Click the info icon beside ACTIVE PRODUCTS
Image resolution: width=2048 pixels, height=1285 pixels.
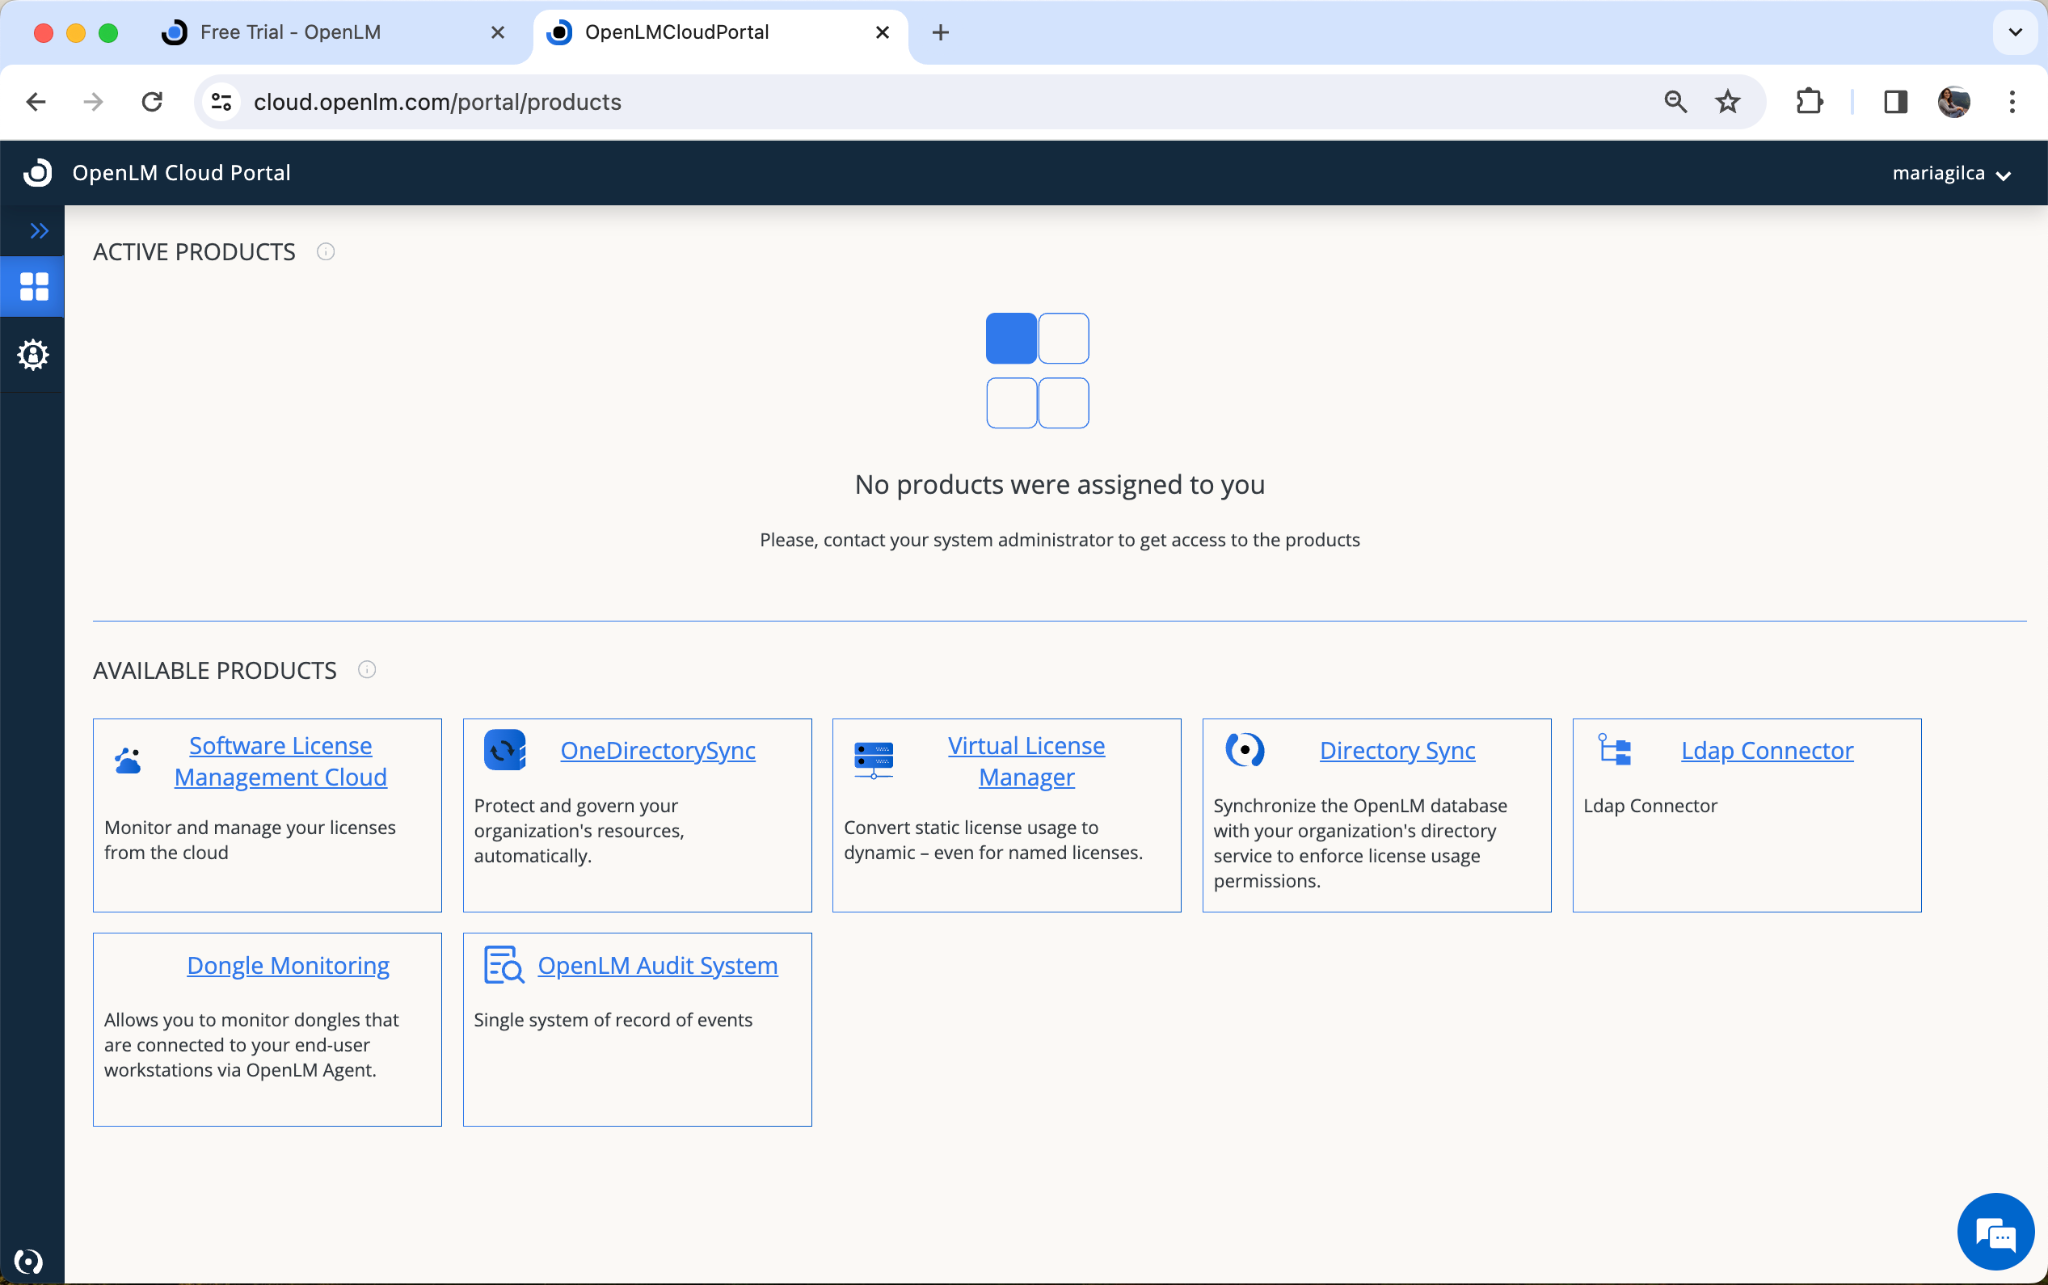(325, 251)
